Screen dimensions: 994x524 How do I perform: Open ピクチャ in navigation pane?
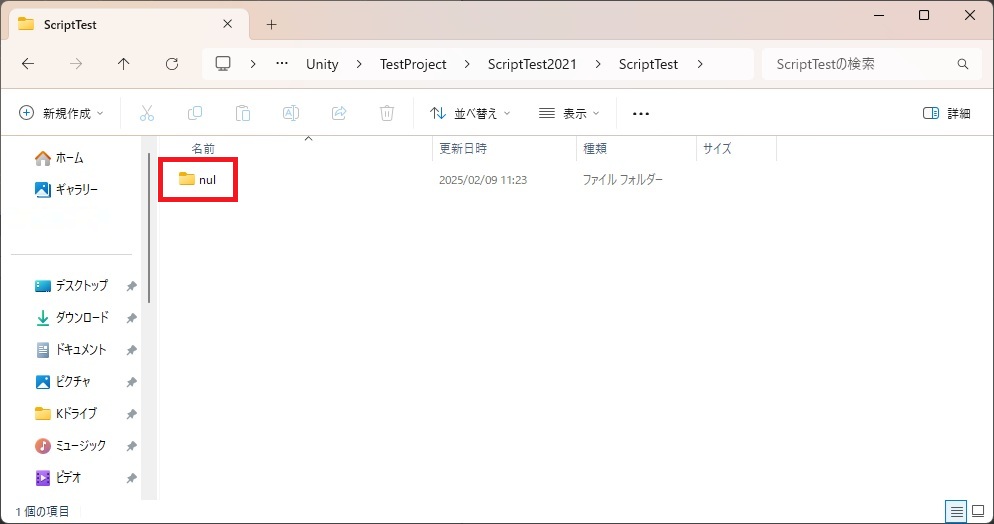coord(63,382)
